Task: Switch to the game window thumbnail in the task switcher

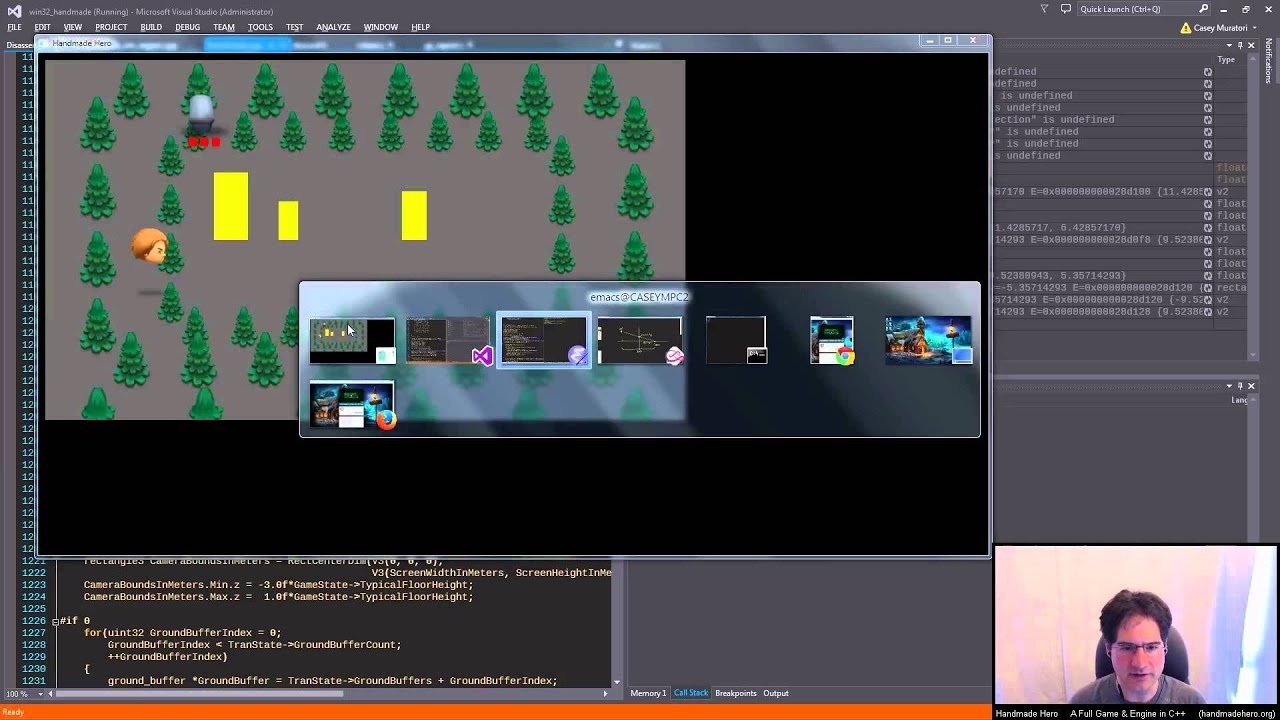Action: point(352,341)
